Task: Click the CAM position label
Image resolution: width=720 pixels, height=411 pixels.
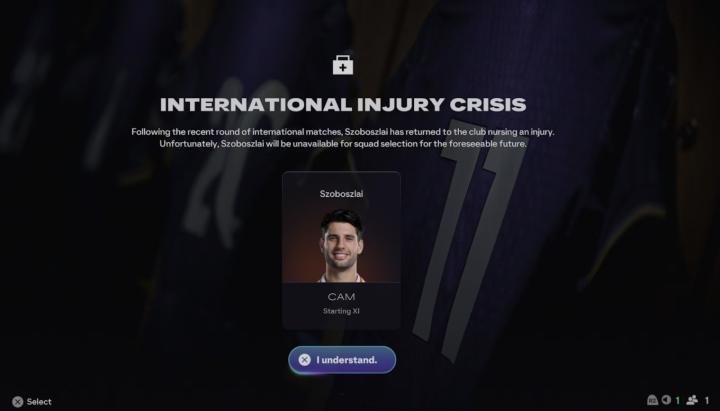Action: [x=341, y=297]
